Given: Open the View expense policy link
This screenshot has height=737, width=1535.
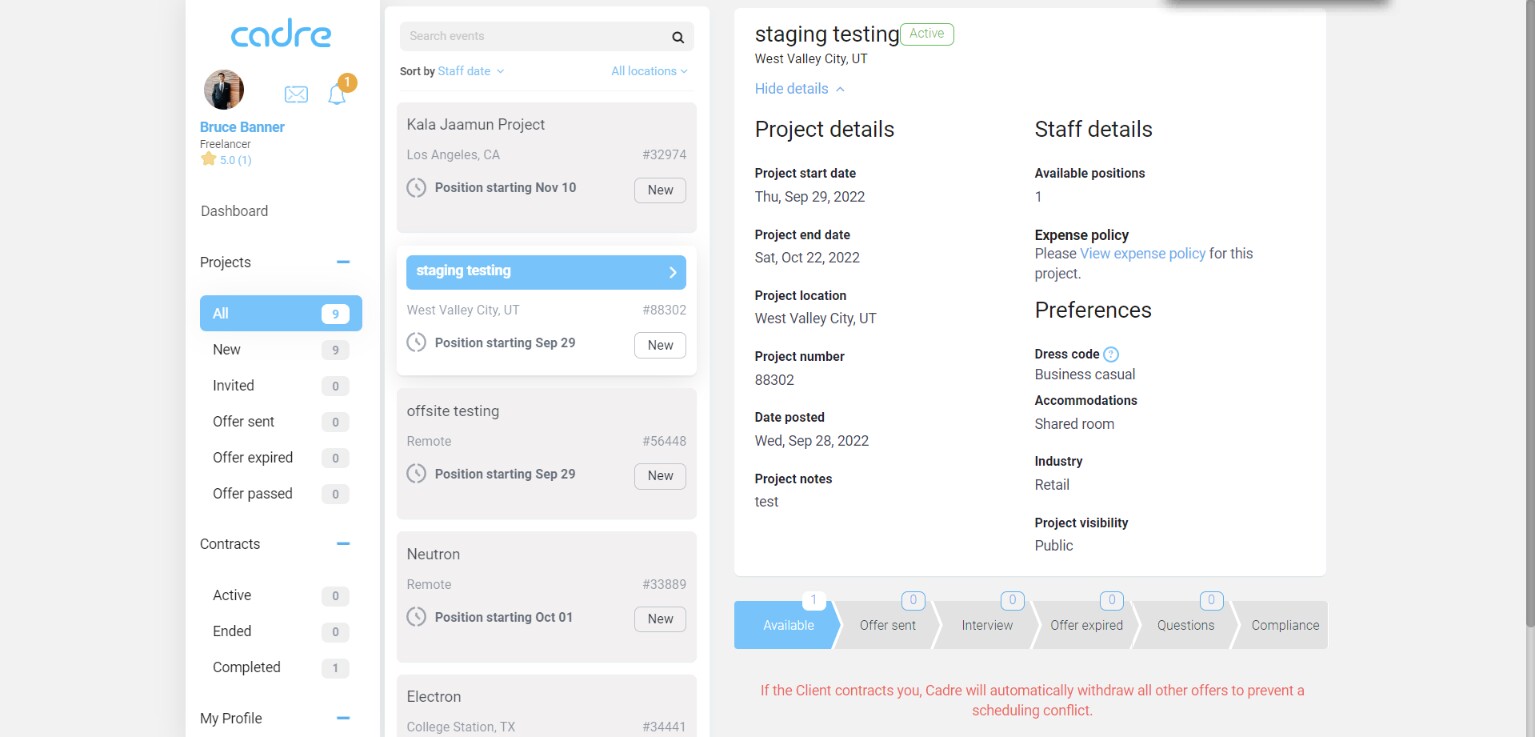Looking at the screenshot, I should coord(1142,254).
